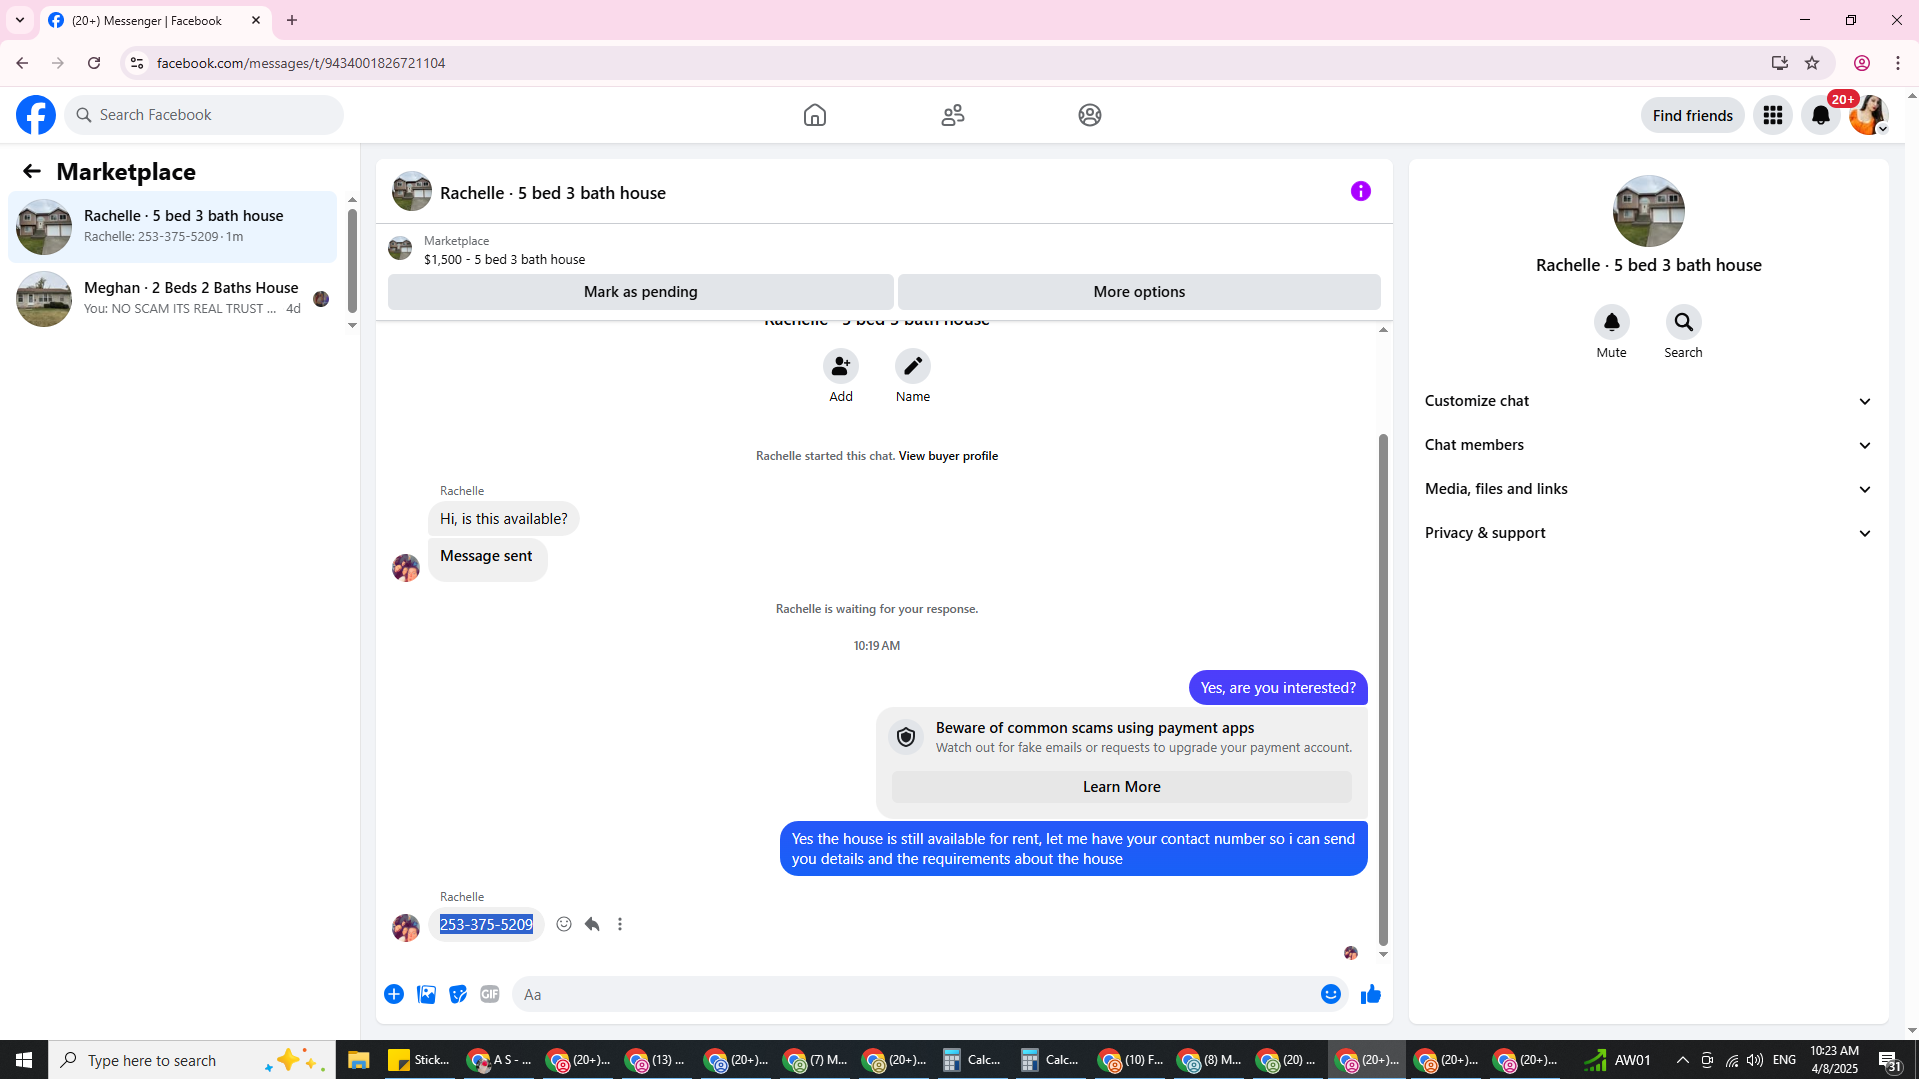Open the tab search dropdown arrow
Screen dimensions: 1919x1079
click(20, 20)
